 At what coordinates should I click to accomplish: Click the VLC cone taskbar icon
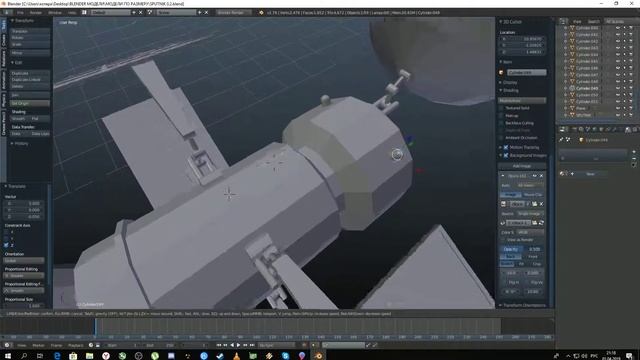pyautogui.click(x=236, y=356)
